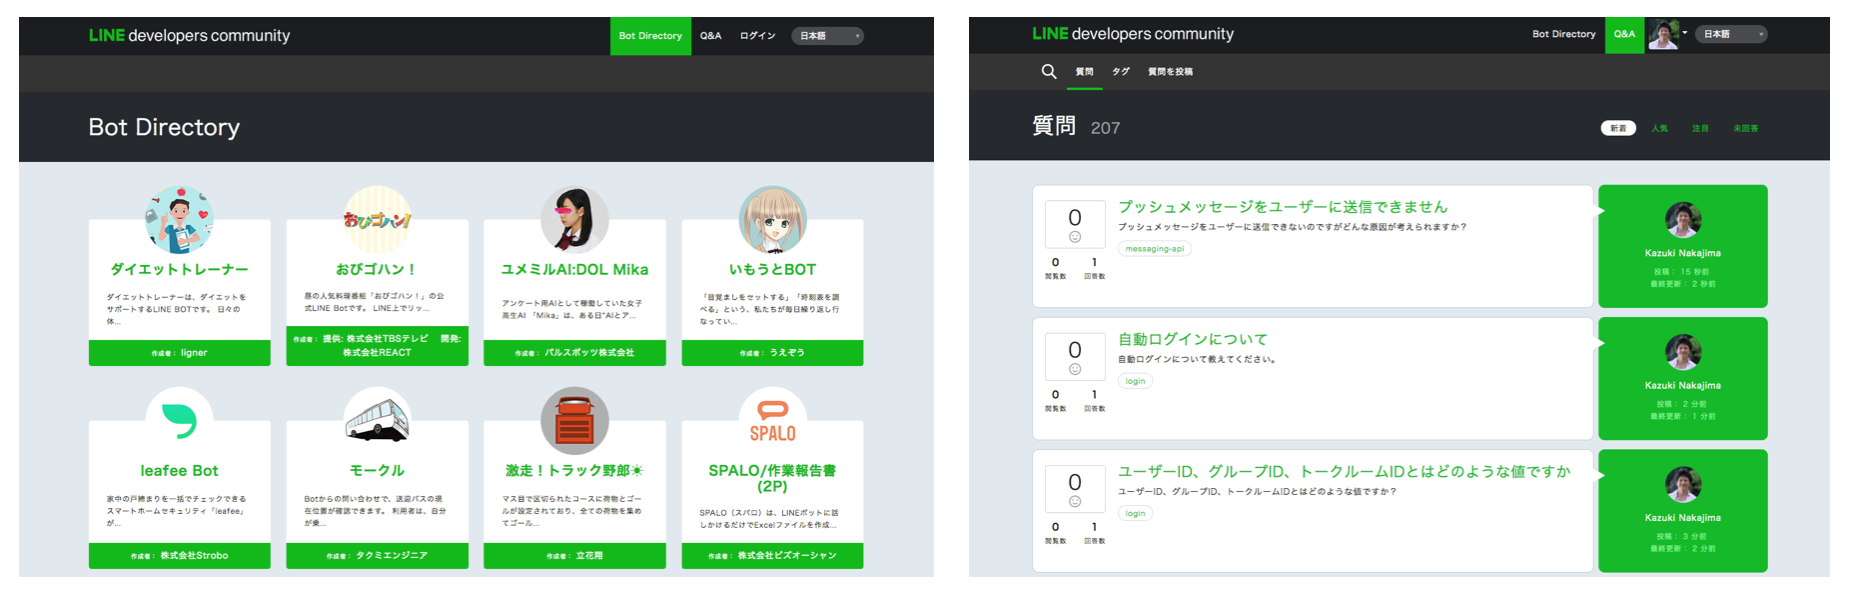
Task: Click the モークル bus icon
Action: tap(377, 421)
